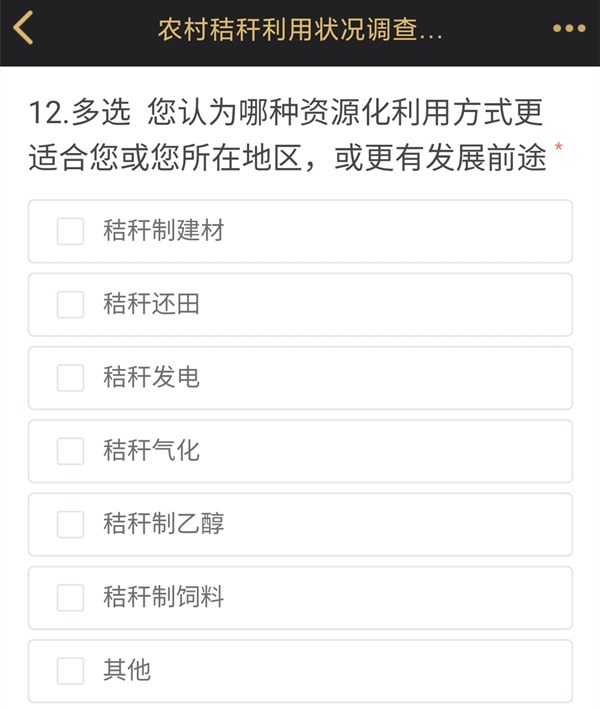Select the 秸秆气化 checkbox
Viewport: 600px width, 709px height.
coord(70,451)
